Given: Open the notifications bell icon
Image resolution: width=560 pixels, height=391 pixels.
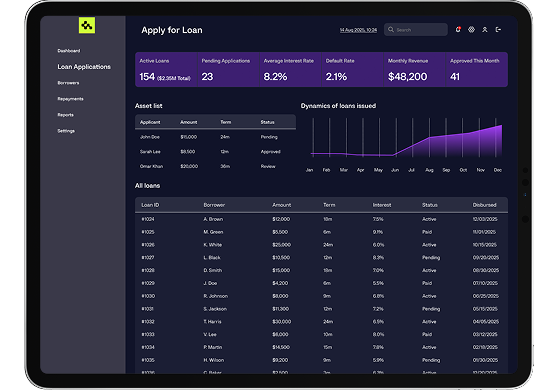Looking at the screenshot, I should 458,30.
